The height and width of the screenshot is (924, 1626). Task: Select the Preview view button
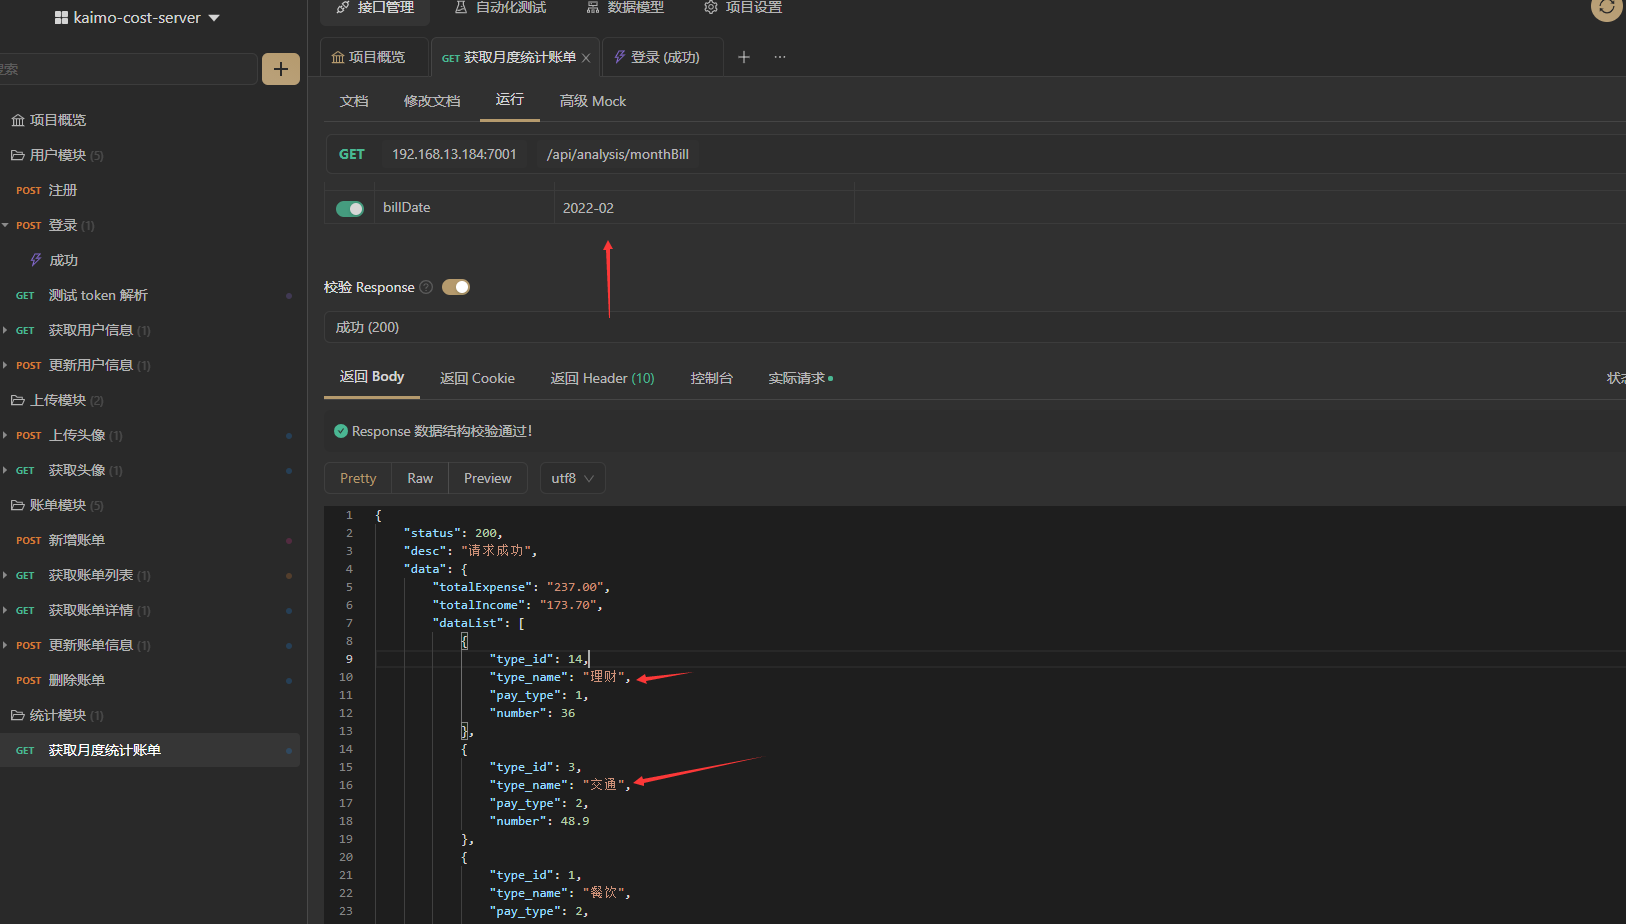click(488, 478)
